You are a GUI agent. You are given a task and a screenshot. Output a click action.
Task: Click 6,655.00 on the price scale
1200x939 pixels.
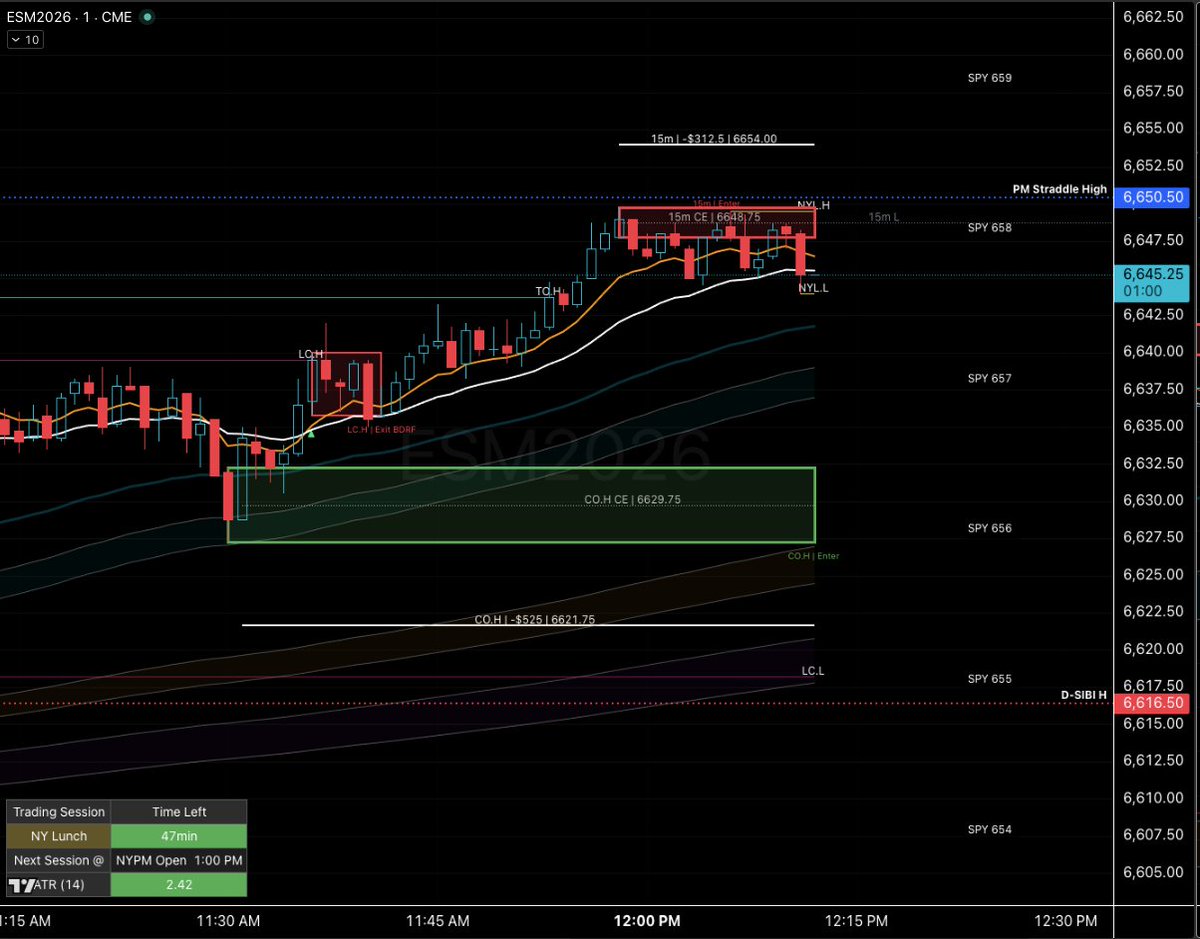[1154, 128]
